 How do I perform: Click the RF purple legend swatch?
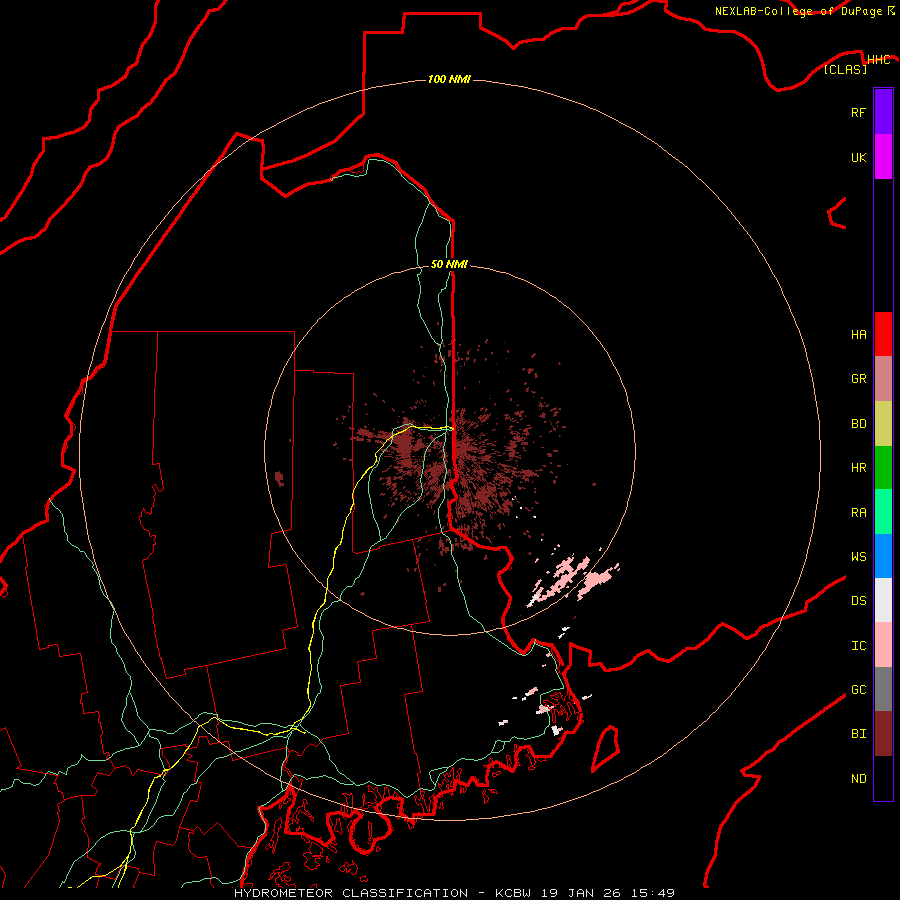(x=883, y=112)
